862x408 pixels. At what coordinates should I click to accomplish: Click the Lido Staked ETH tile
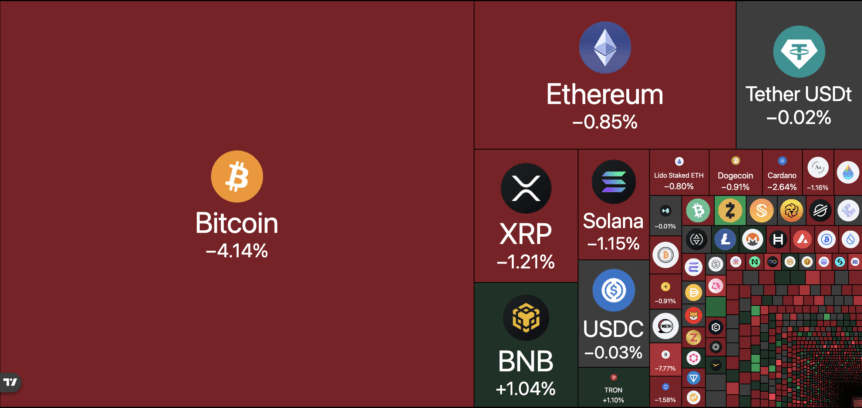(x=679, y=172)
